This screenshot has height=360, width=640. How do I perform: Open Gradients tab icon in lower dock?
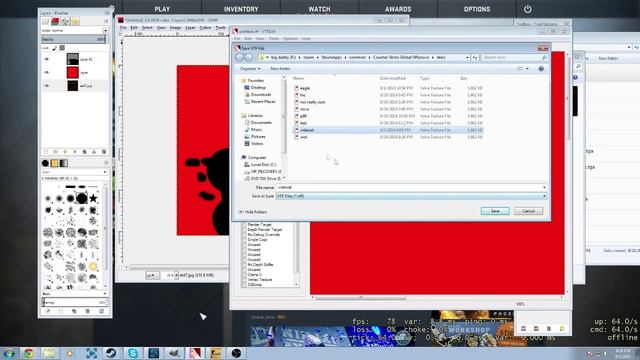(x=64, y=163)
